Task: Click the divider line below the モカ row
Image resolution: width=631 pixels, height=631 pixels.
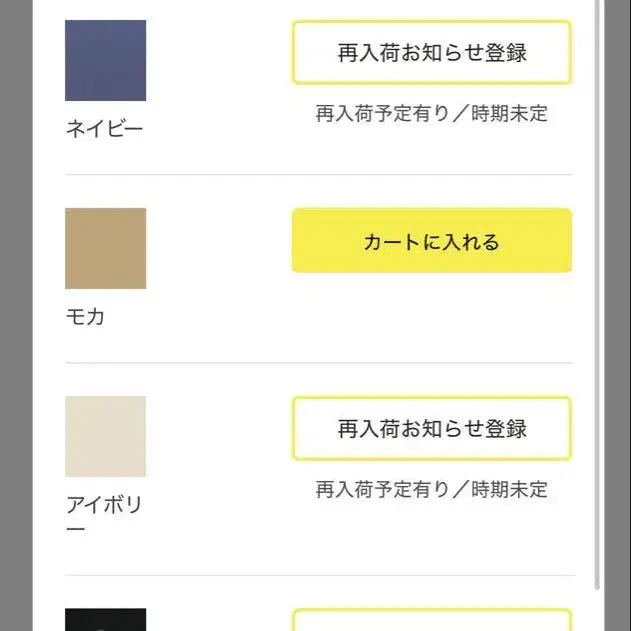Action: pyautogui.click(x=318, y=363)
